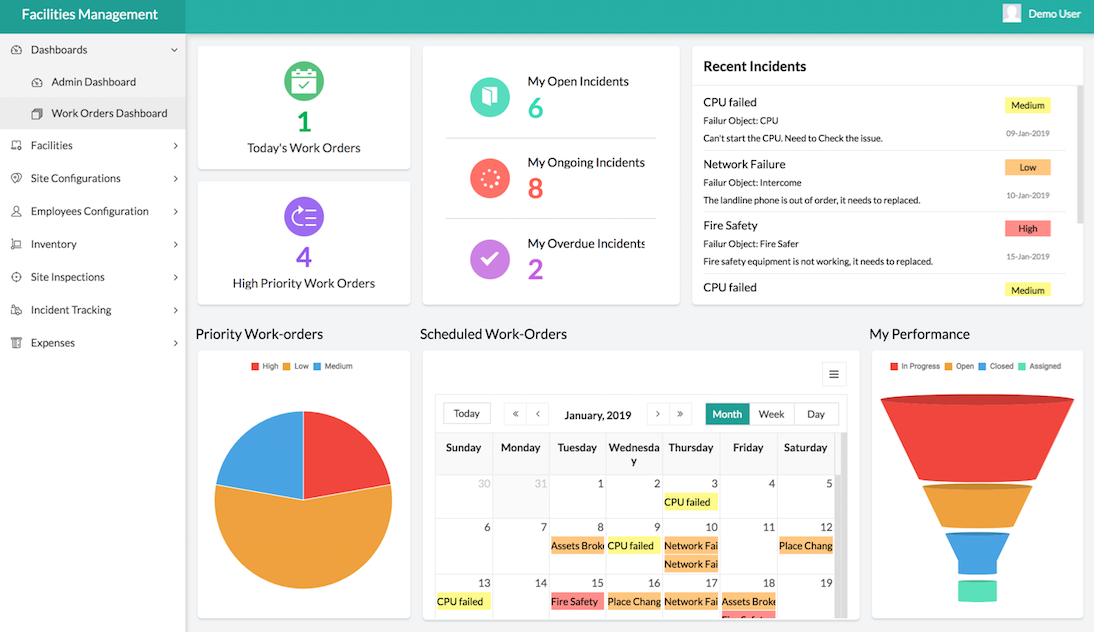Open the calendar hamburger menu icon
This screenshot has height=632, width=1094.
[x=834, y=375]
